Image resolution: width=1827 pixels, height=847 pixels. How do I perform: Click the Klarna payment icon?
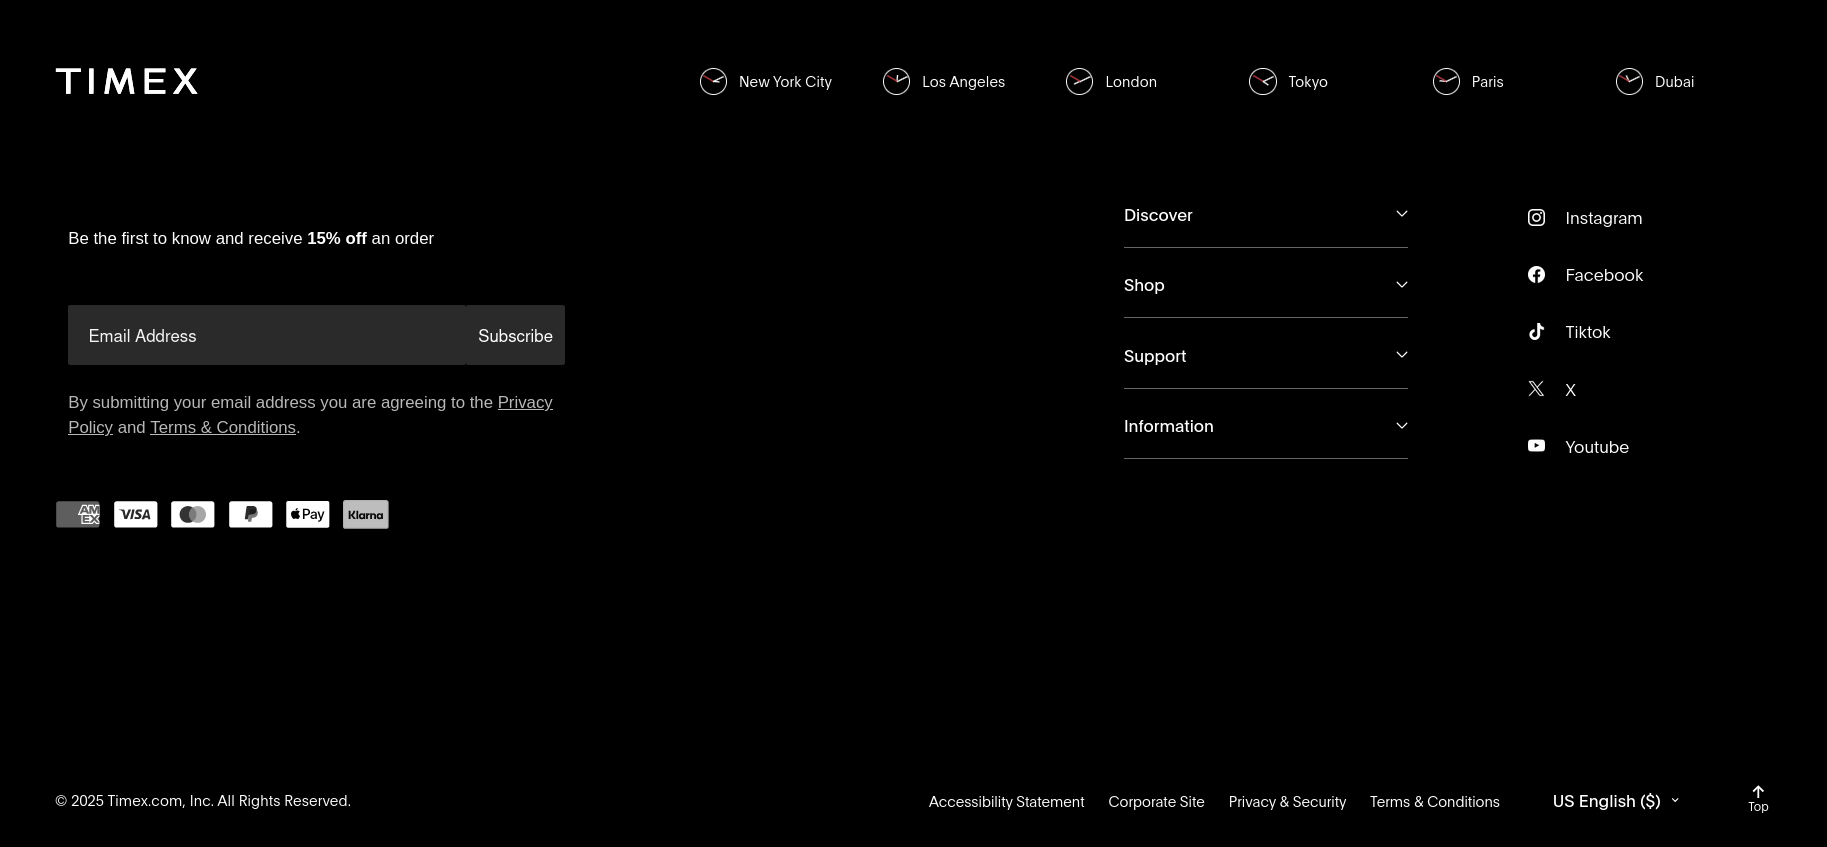pos(365,515)
